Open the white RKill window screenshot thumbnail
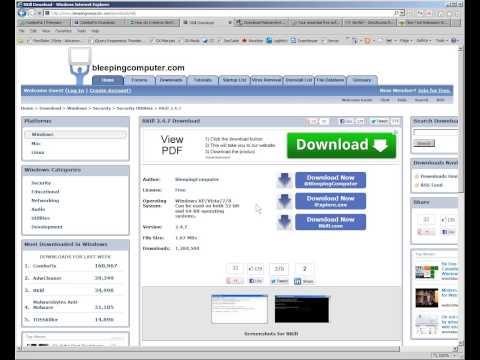Image resolution: width=480 pixels, height=360 pixels. (x=239, y=309)
